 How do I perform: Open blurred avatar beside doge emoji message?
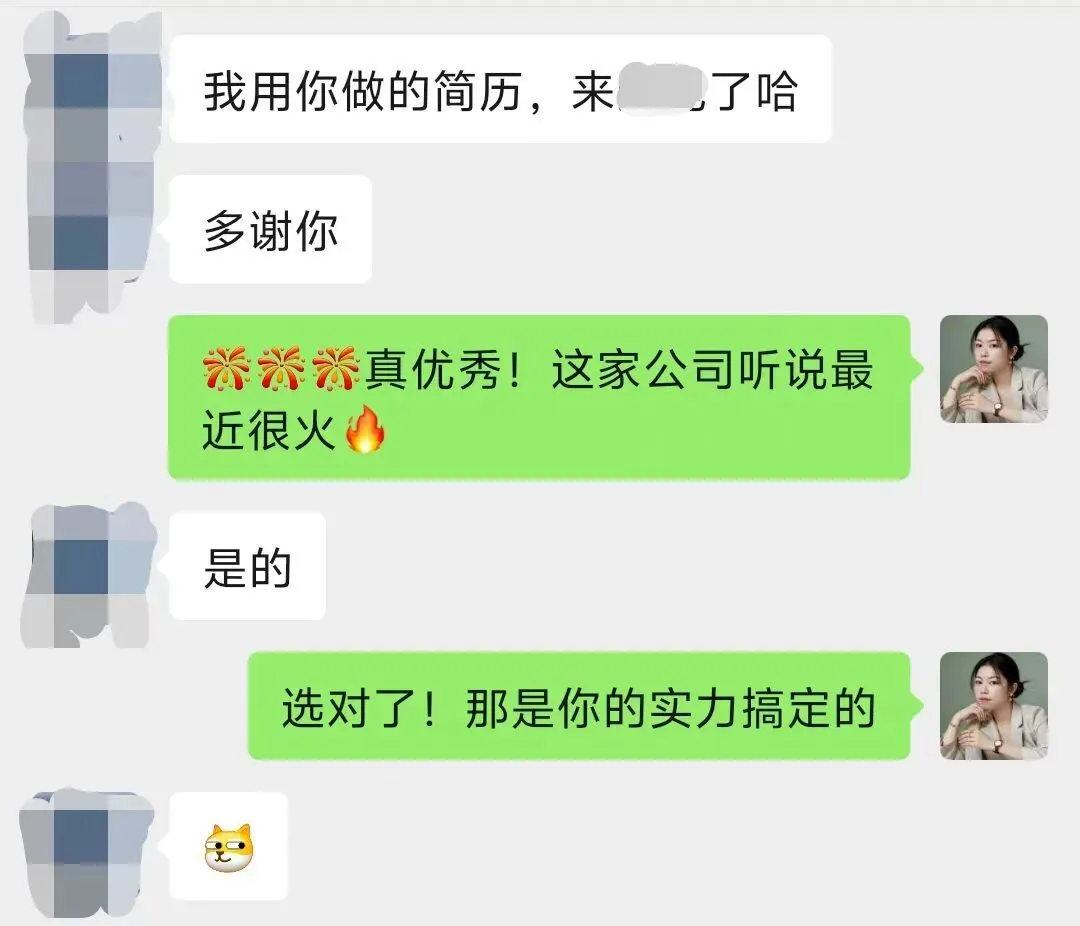[x=87, y=854]
